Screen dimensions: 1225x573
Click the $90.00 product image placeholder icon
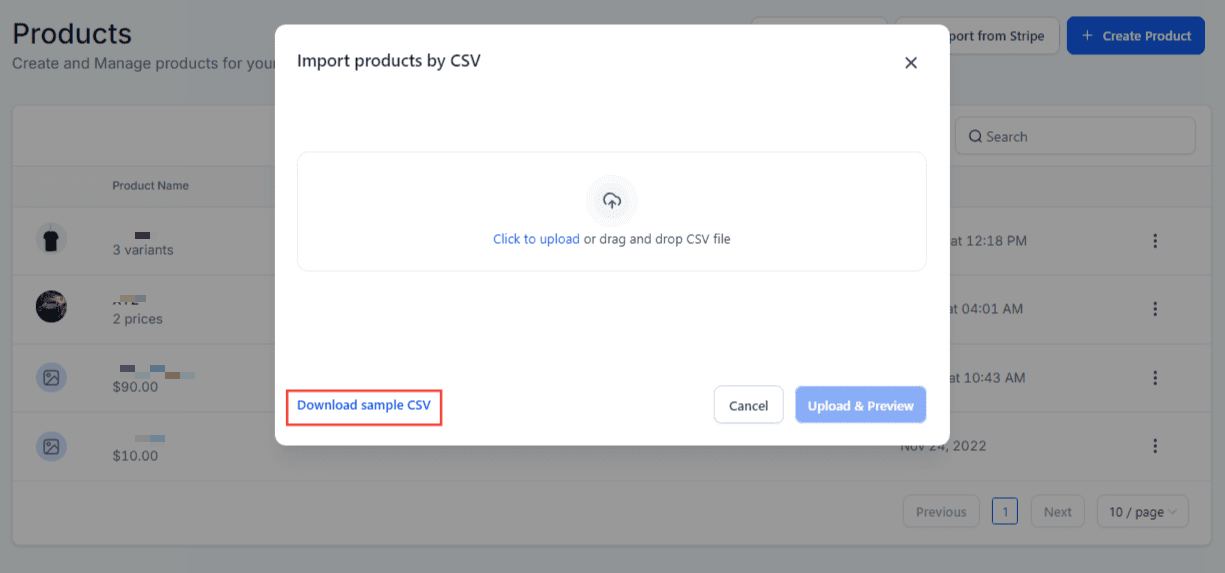[x=51, y=377]
